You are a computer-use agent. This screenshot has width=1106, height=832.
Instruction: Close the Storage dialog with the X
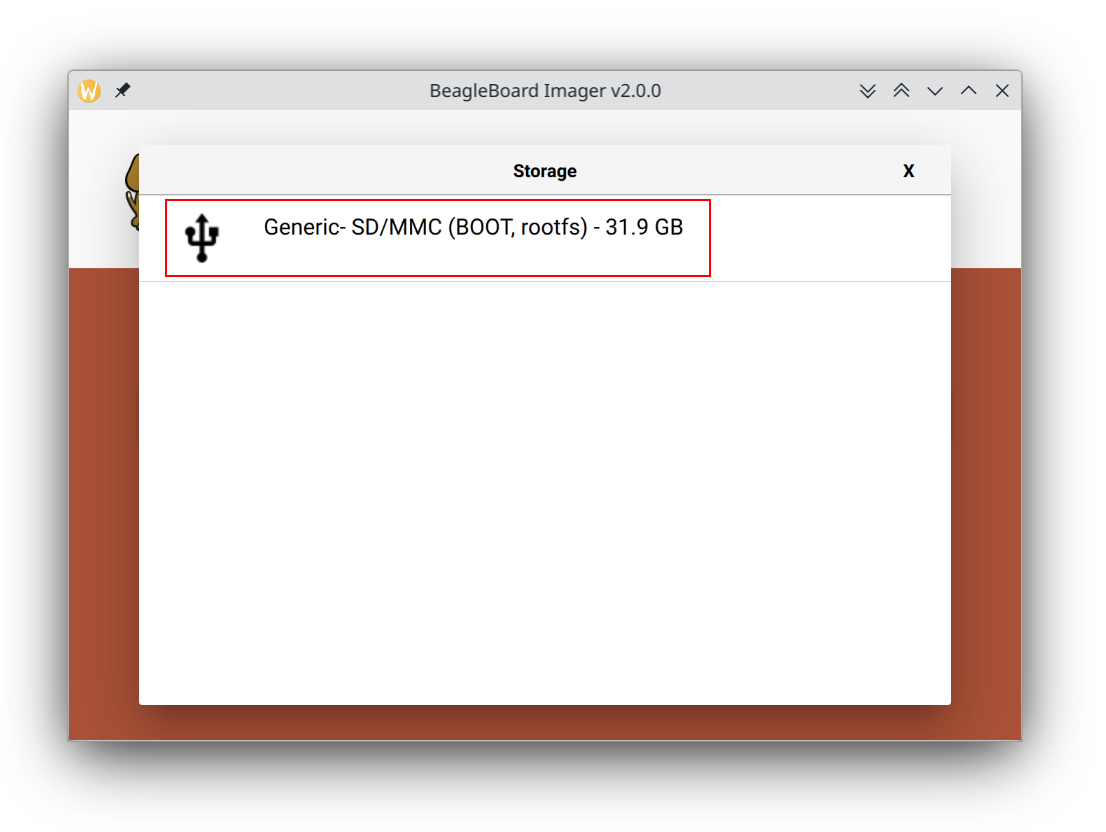908,171
